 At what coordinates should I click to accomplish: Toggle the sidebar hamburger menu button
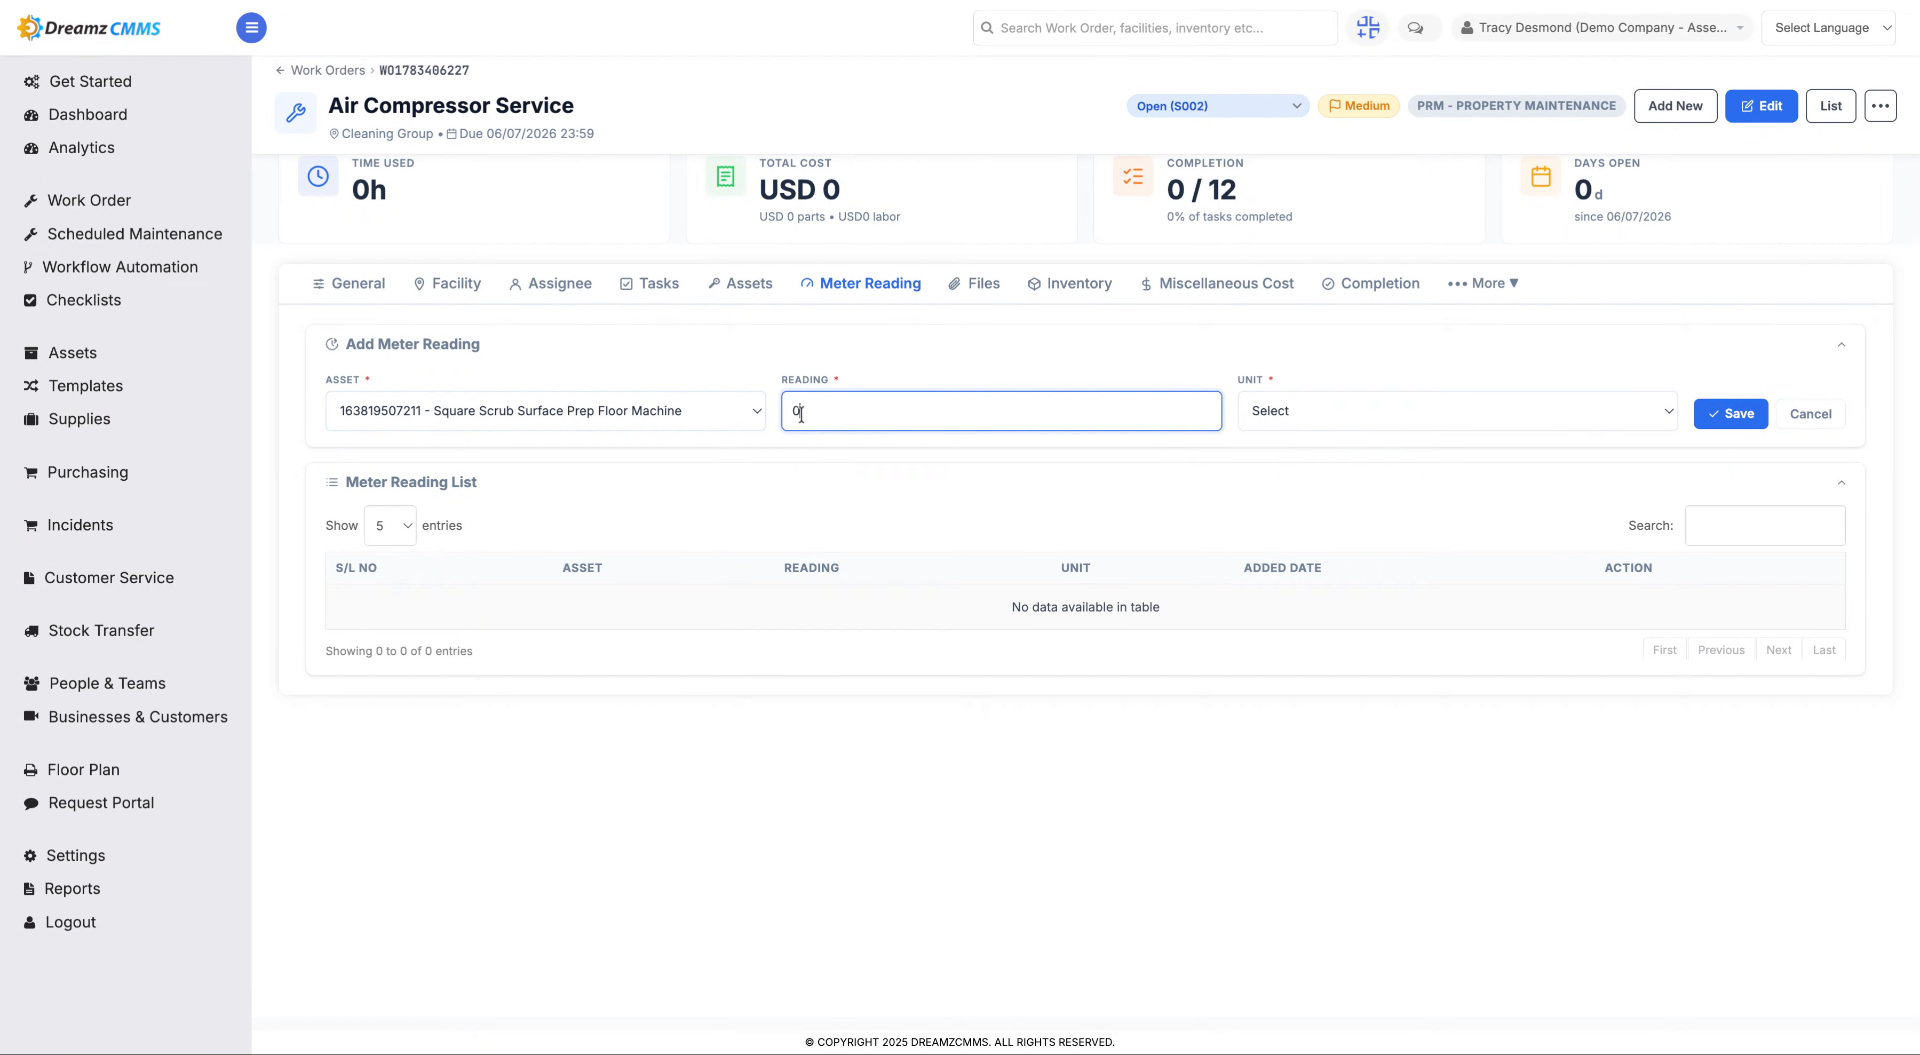click(251, 28)
